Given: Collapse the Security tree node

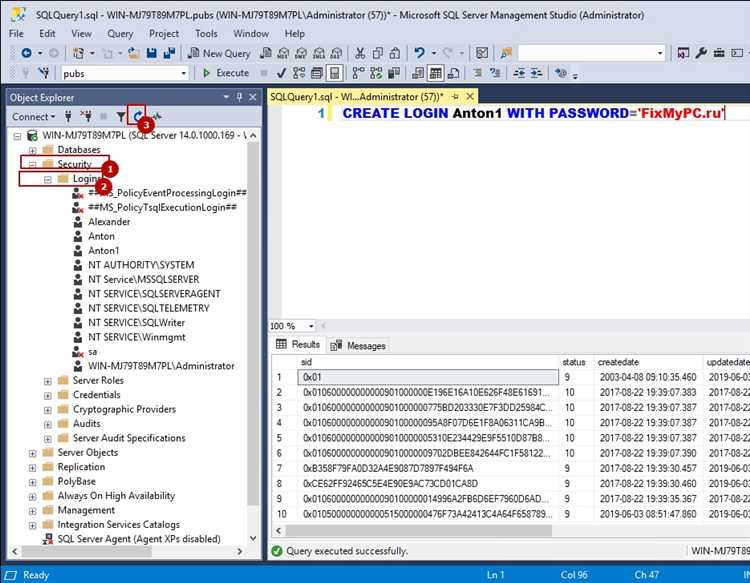Looking at the screenshot, I should pos(33,165).
